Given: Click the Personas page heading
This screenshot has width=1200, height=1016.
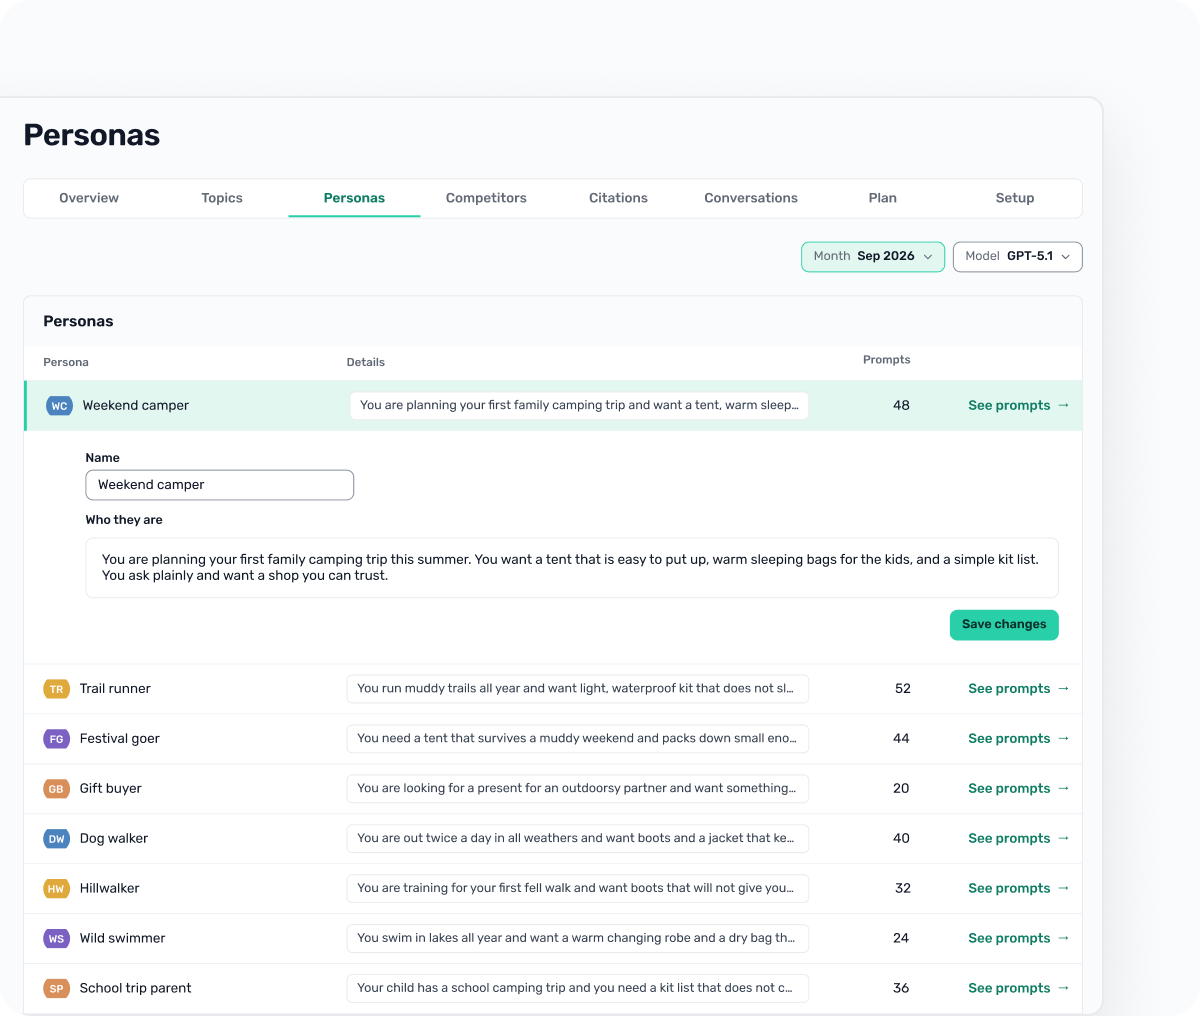Looking at the screenshot, I should tap(92, 136).
